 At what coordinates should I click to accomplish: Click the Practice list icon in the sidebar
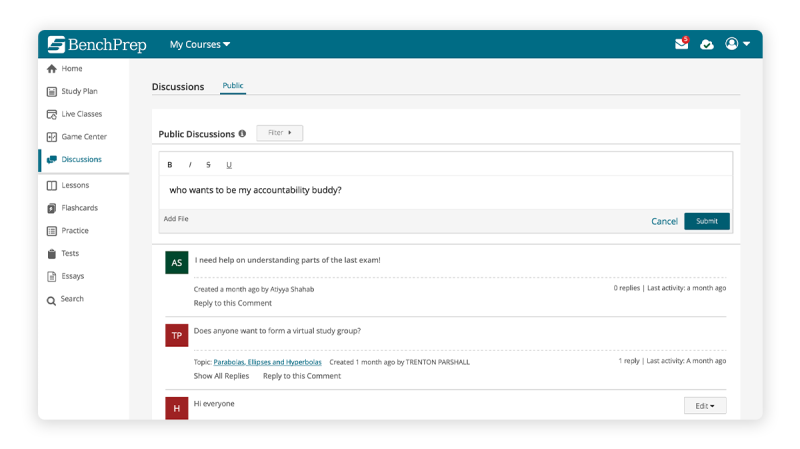coord(52,231)
